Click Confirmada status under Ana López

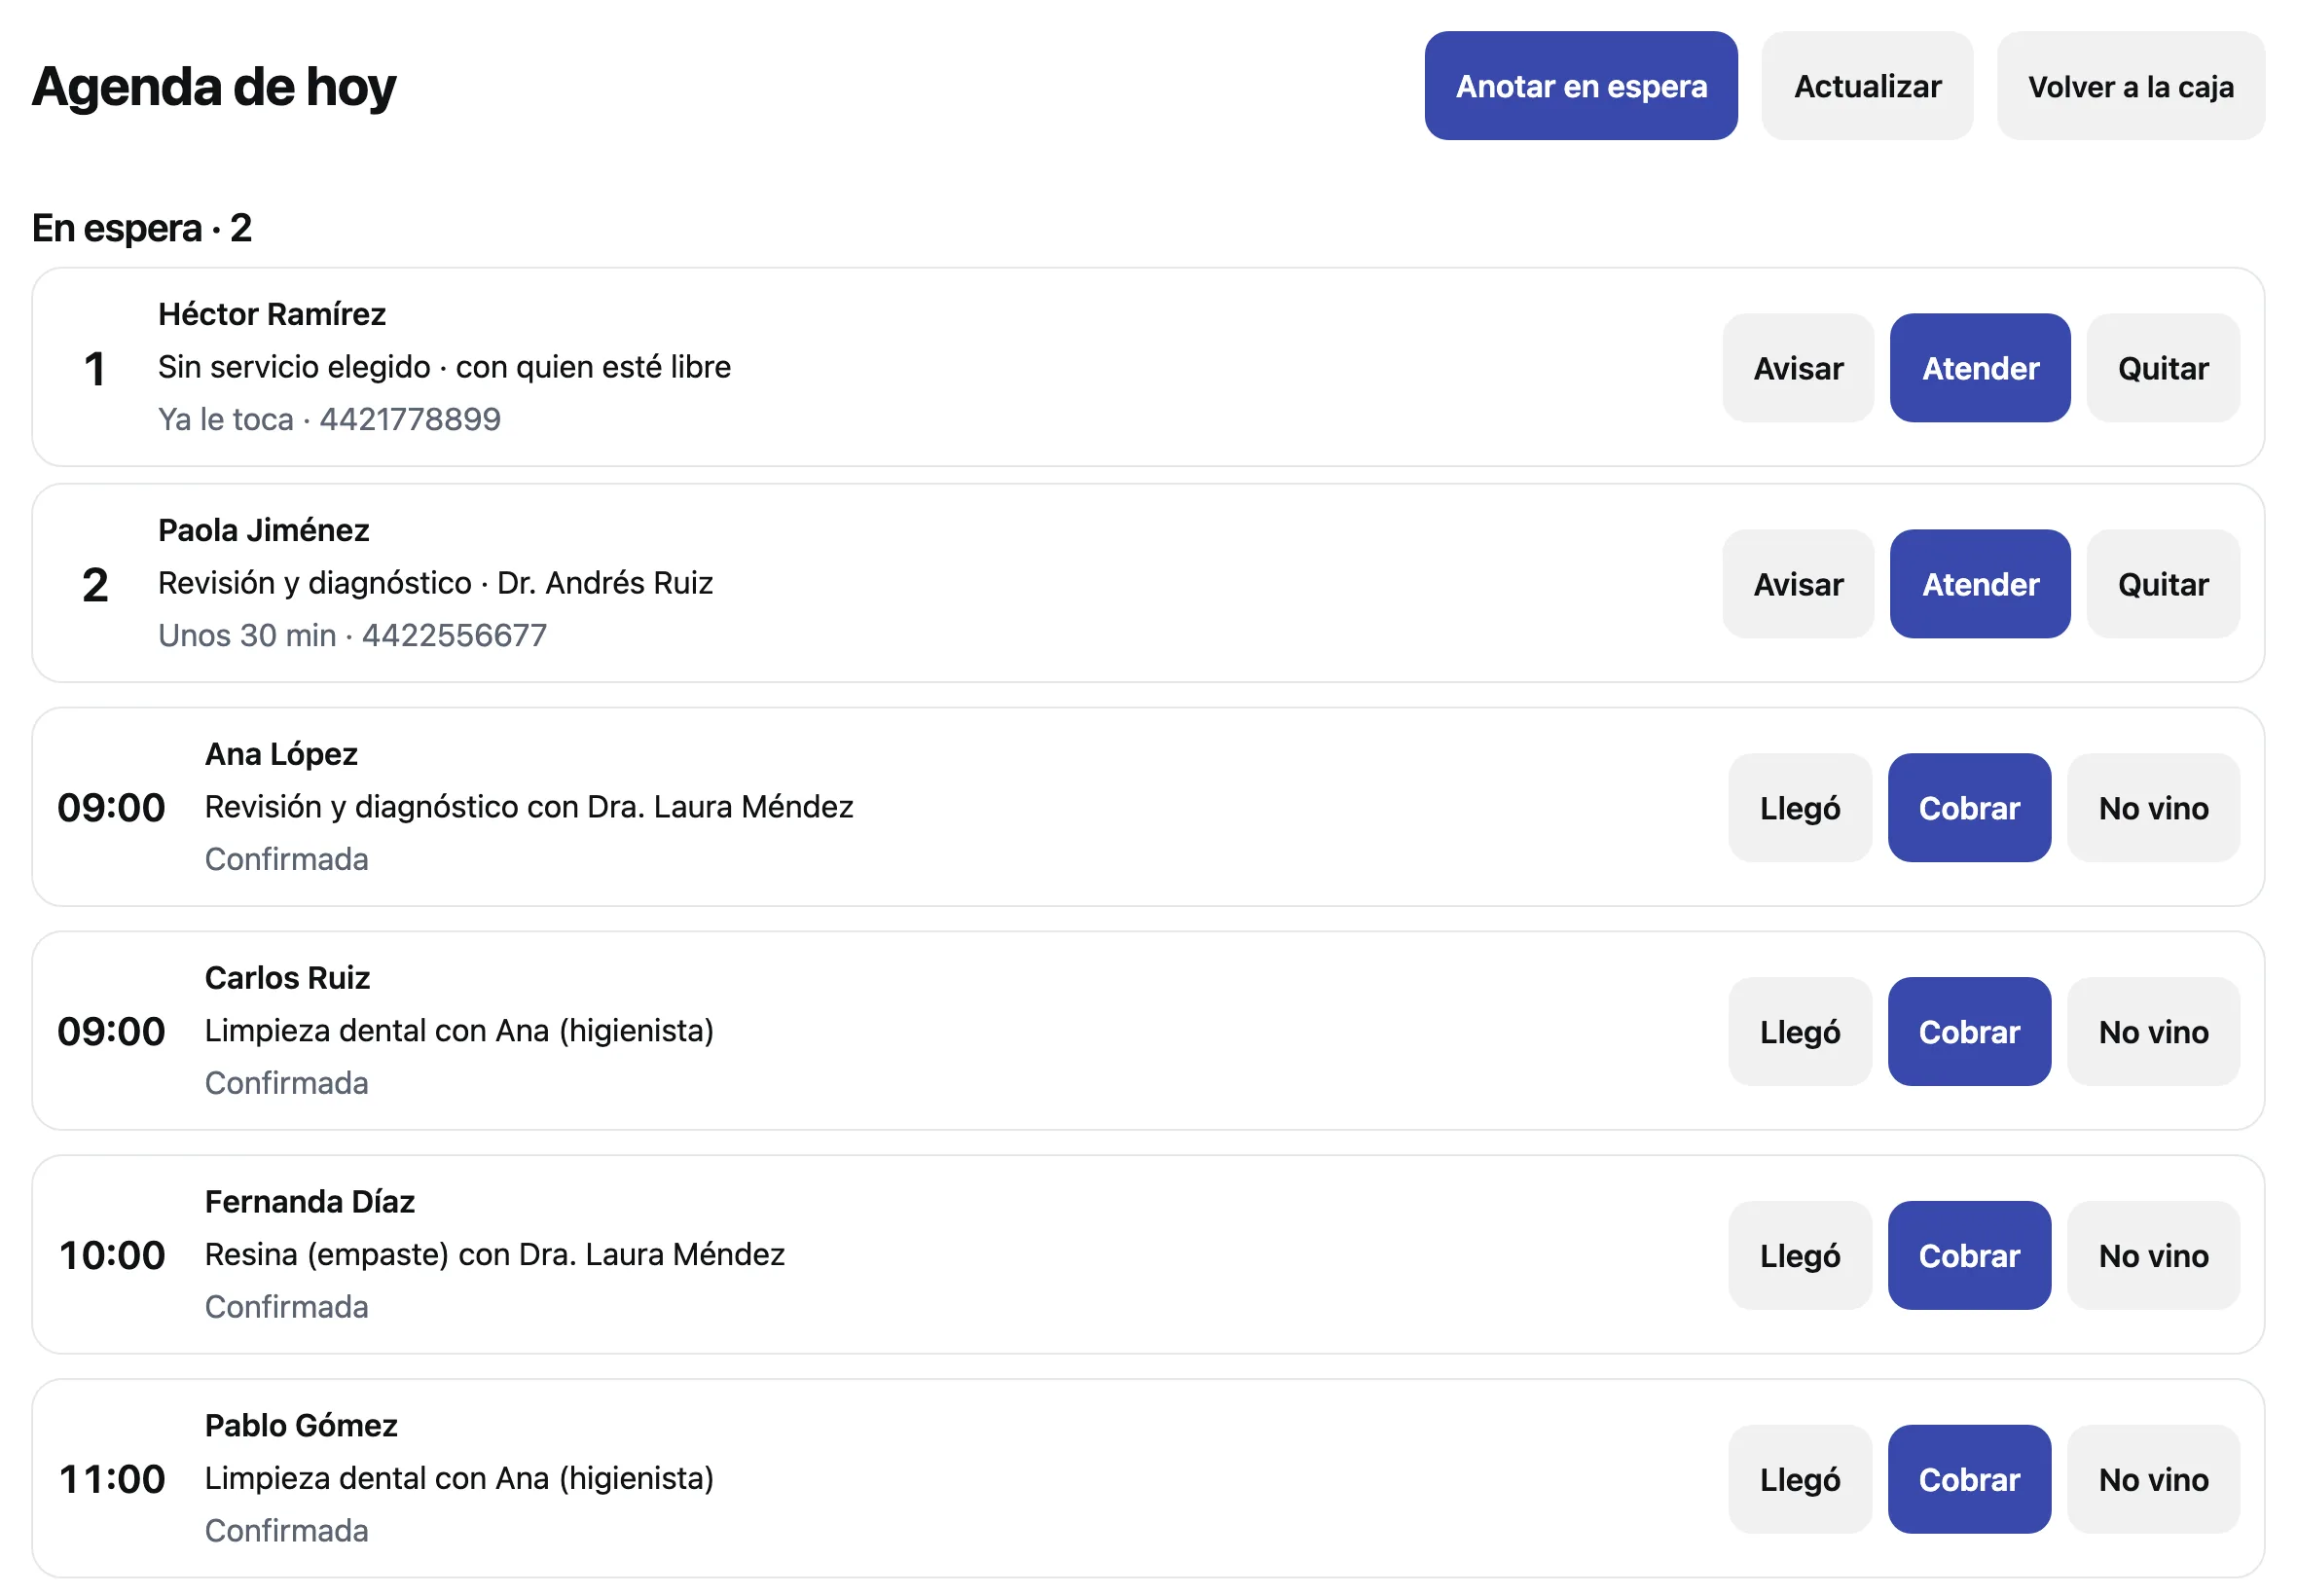286,859
